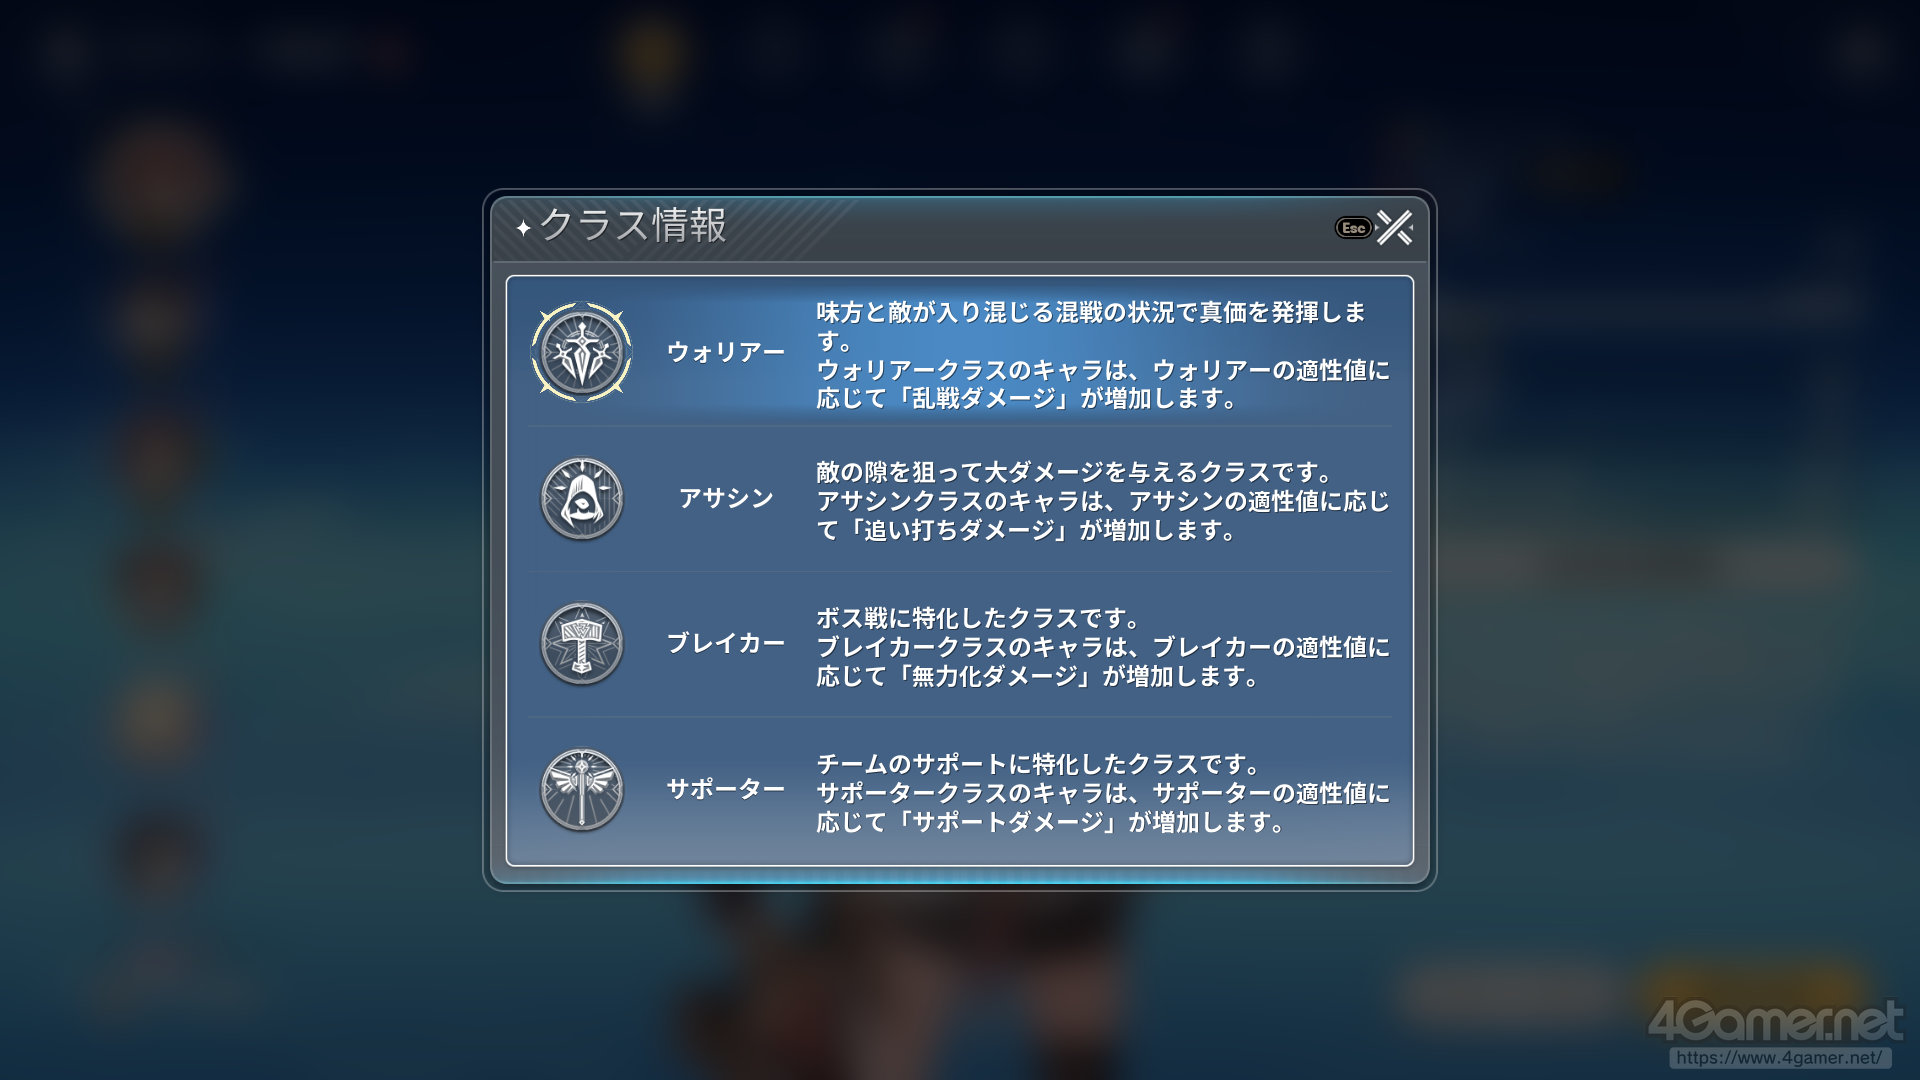Click the Supporter description about サポートダメージ

(x=1103, y=793)
